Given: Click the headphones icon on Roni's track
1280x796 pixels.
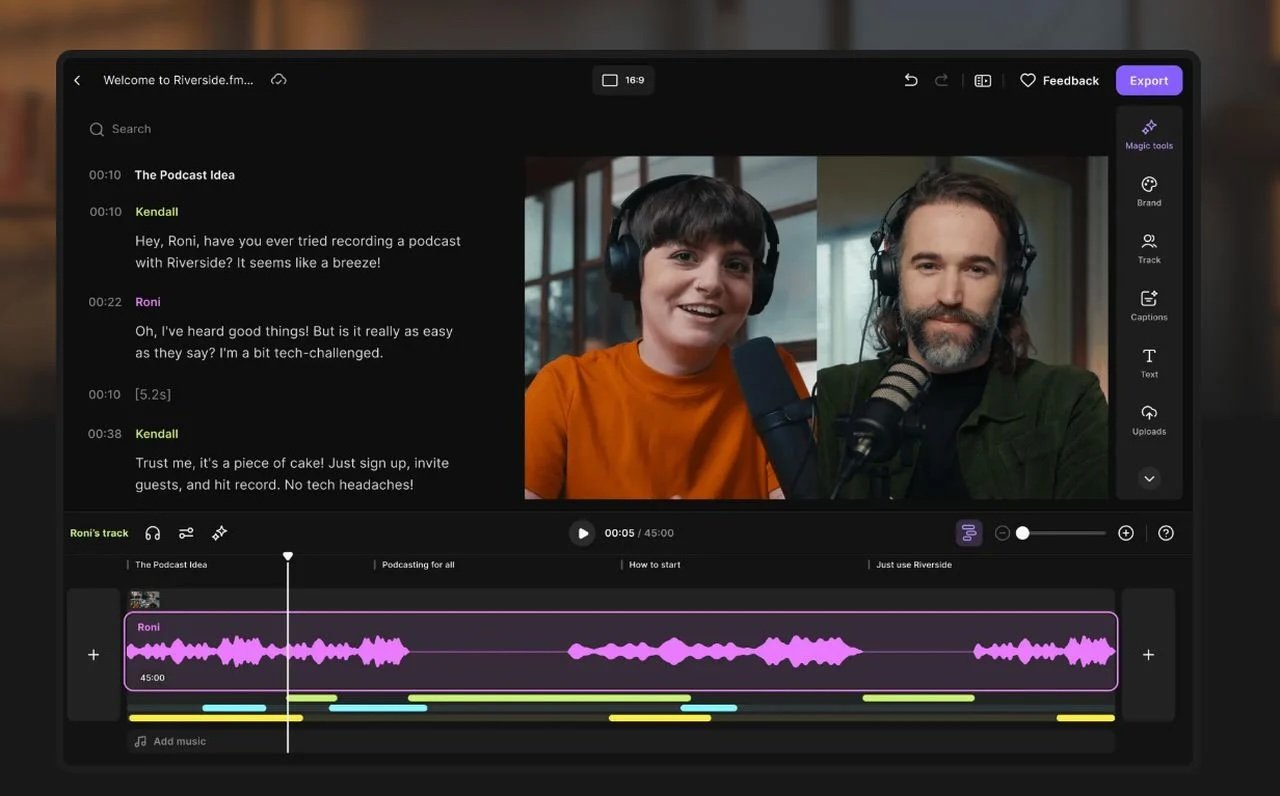Looking at the screenshot, I should tap(153, 533).
